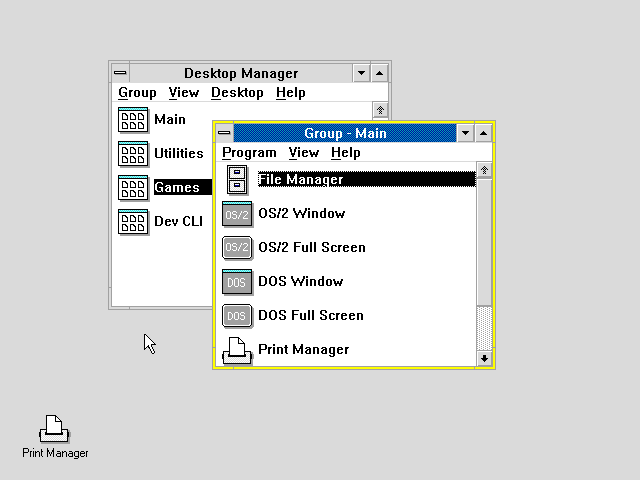Image resolution: width=640 pixels, height=480 pixels.
Task: Select the 'DOS Full Screen' label
Action: pyautogui.click(x=311, y=315)
